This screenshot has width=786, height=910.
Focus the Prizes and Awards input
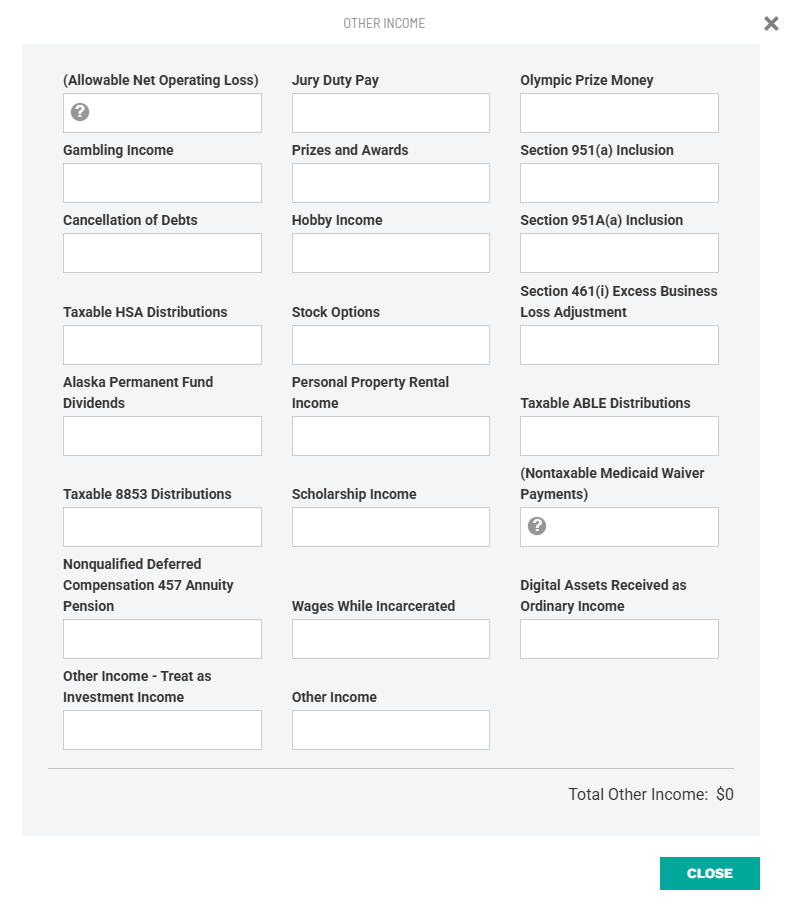[x=391, y=183]
